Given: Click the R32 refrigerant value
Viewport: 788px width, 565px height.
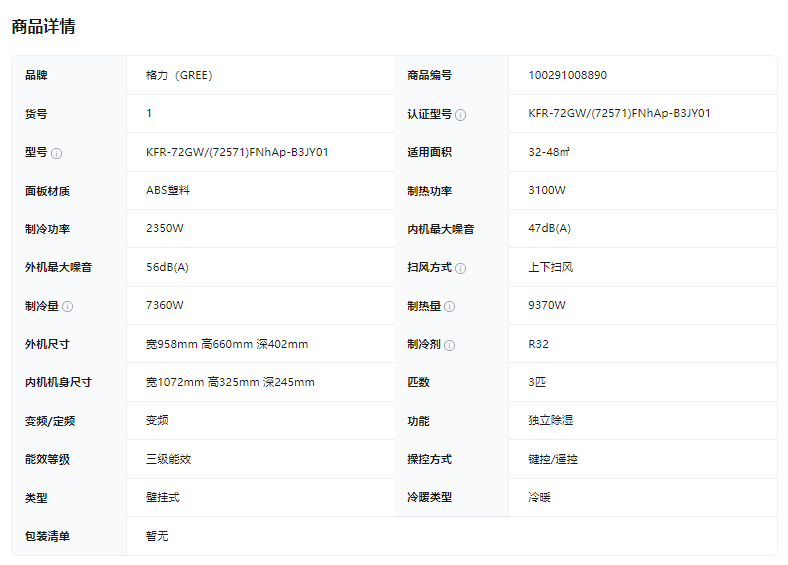Looking at the screenshot, I should pos(538,344).
